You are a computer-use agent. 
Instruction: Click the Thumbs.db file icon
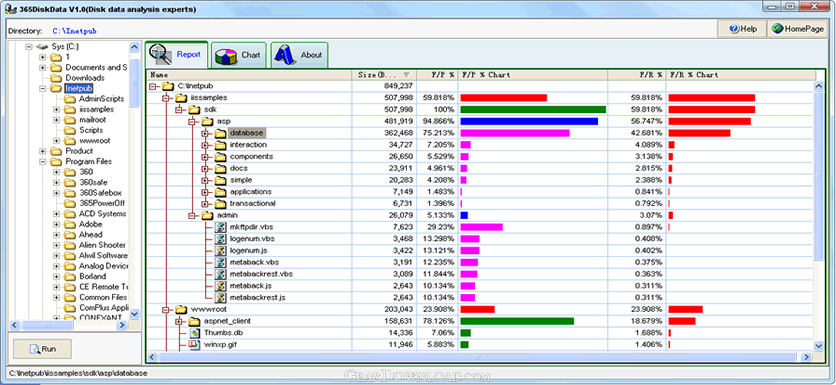195,333
